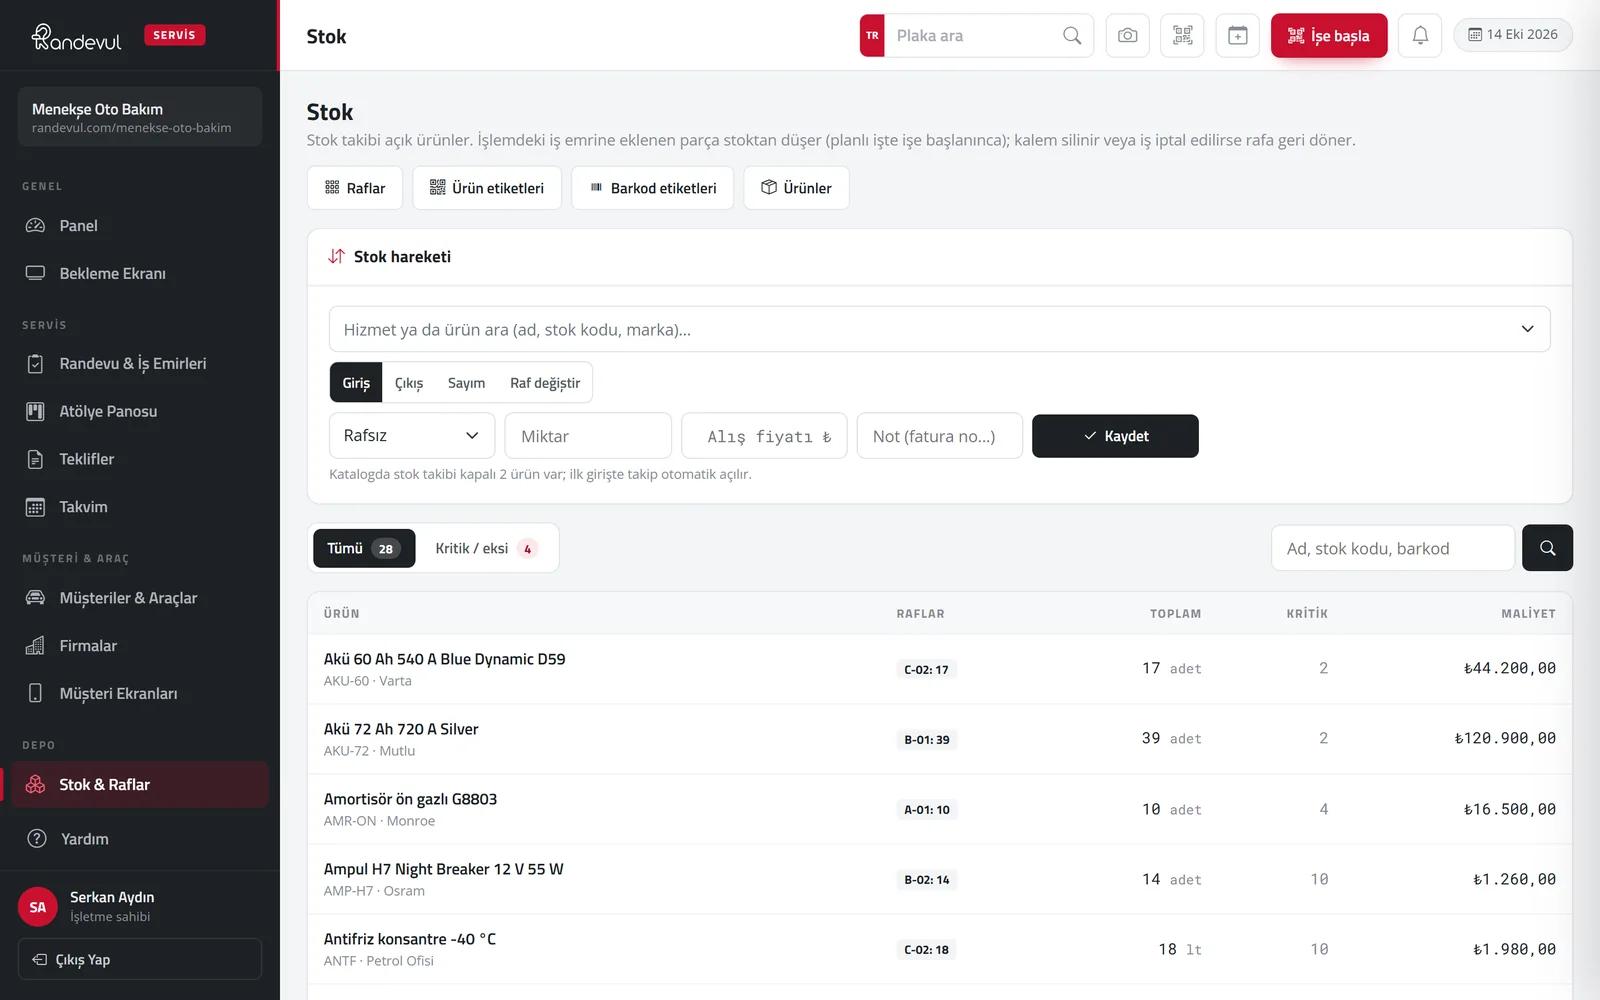Focus the Not (fatura no...) field
Image resolution: width=1600 pixels, height=1000 pixels.
click(x=940, y=436)
